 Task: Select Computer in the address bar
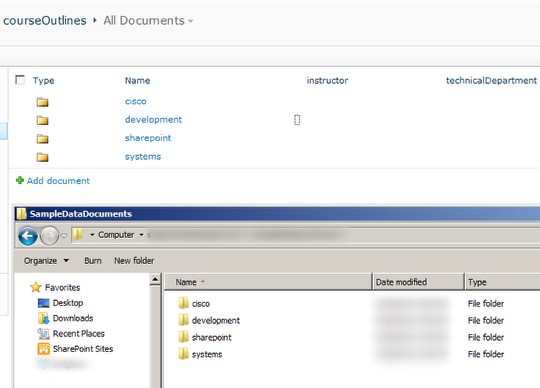pyautogui.click(x=116, y=235)
